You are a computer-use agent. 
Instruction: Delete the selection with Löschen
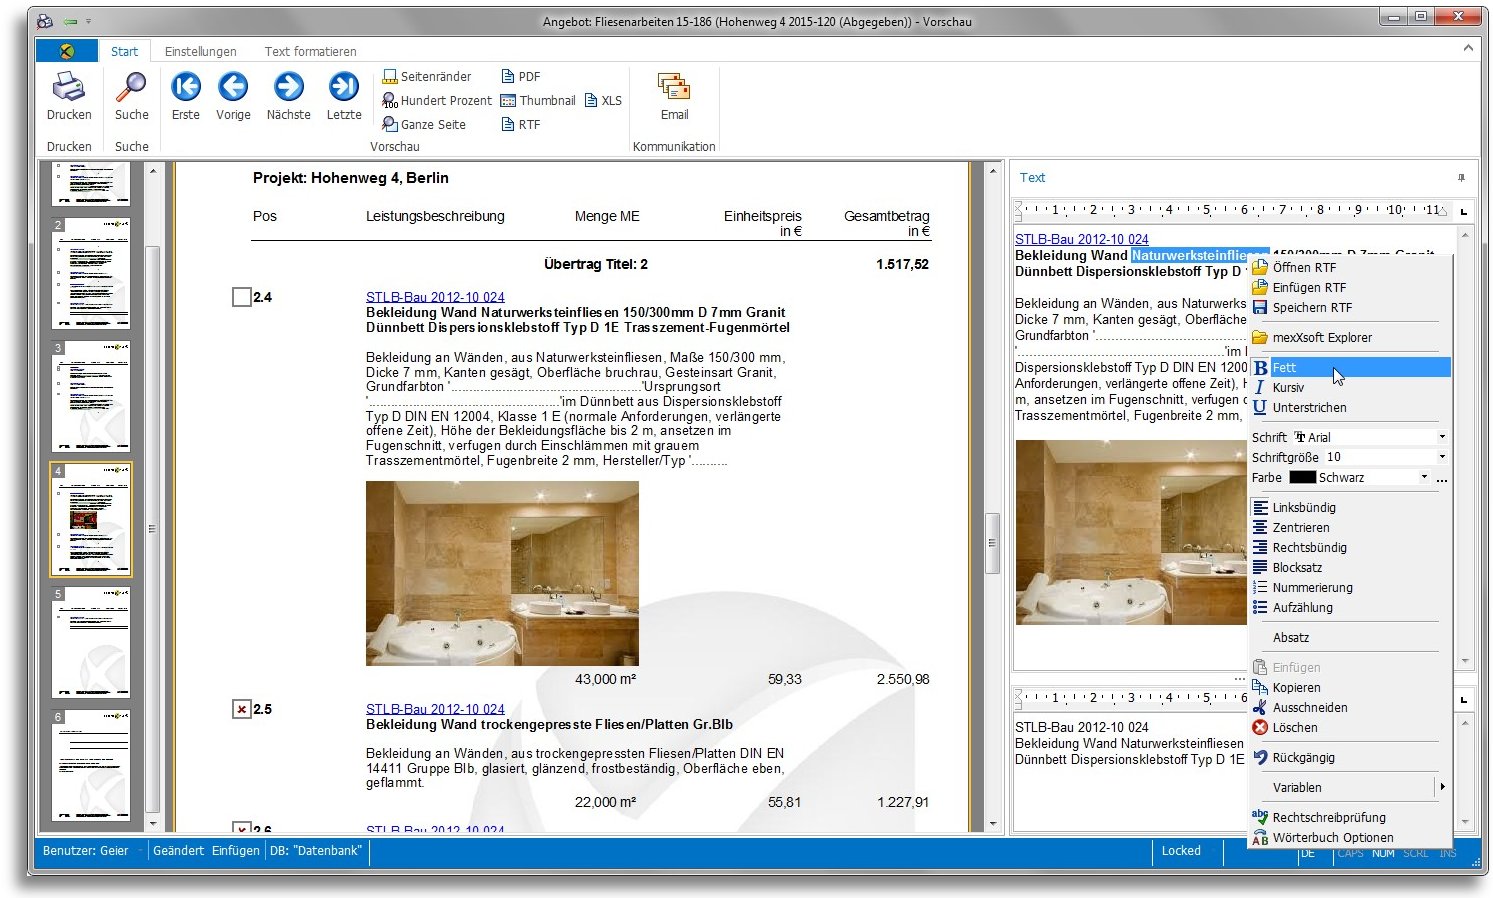click(x=1349, y=727)
